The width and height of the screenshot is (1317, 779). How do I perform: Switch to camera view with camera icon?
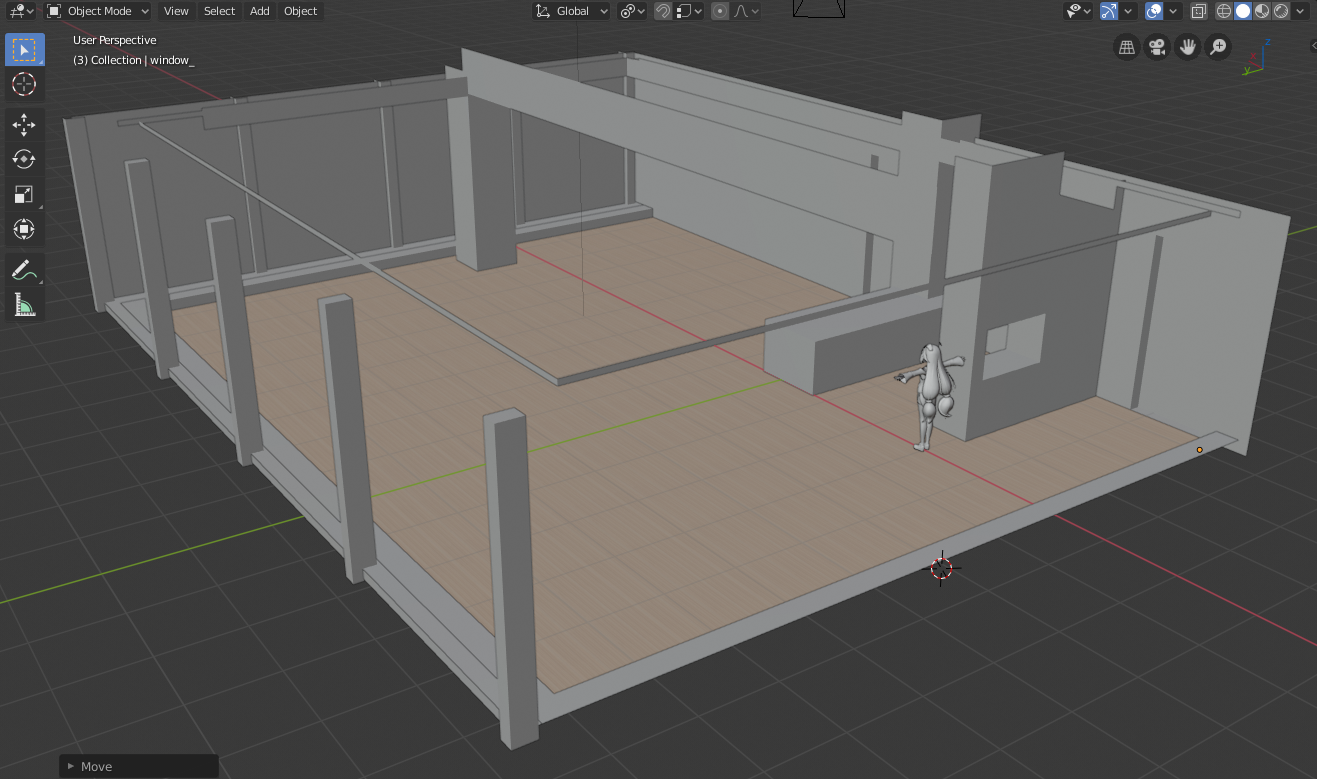(1157, 47)
